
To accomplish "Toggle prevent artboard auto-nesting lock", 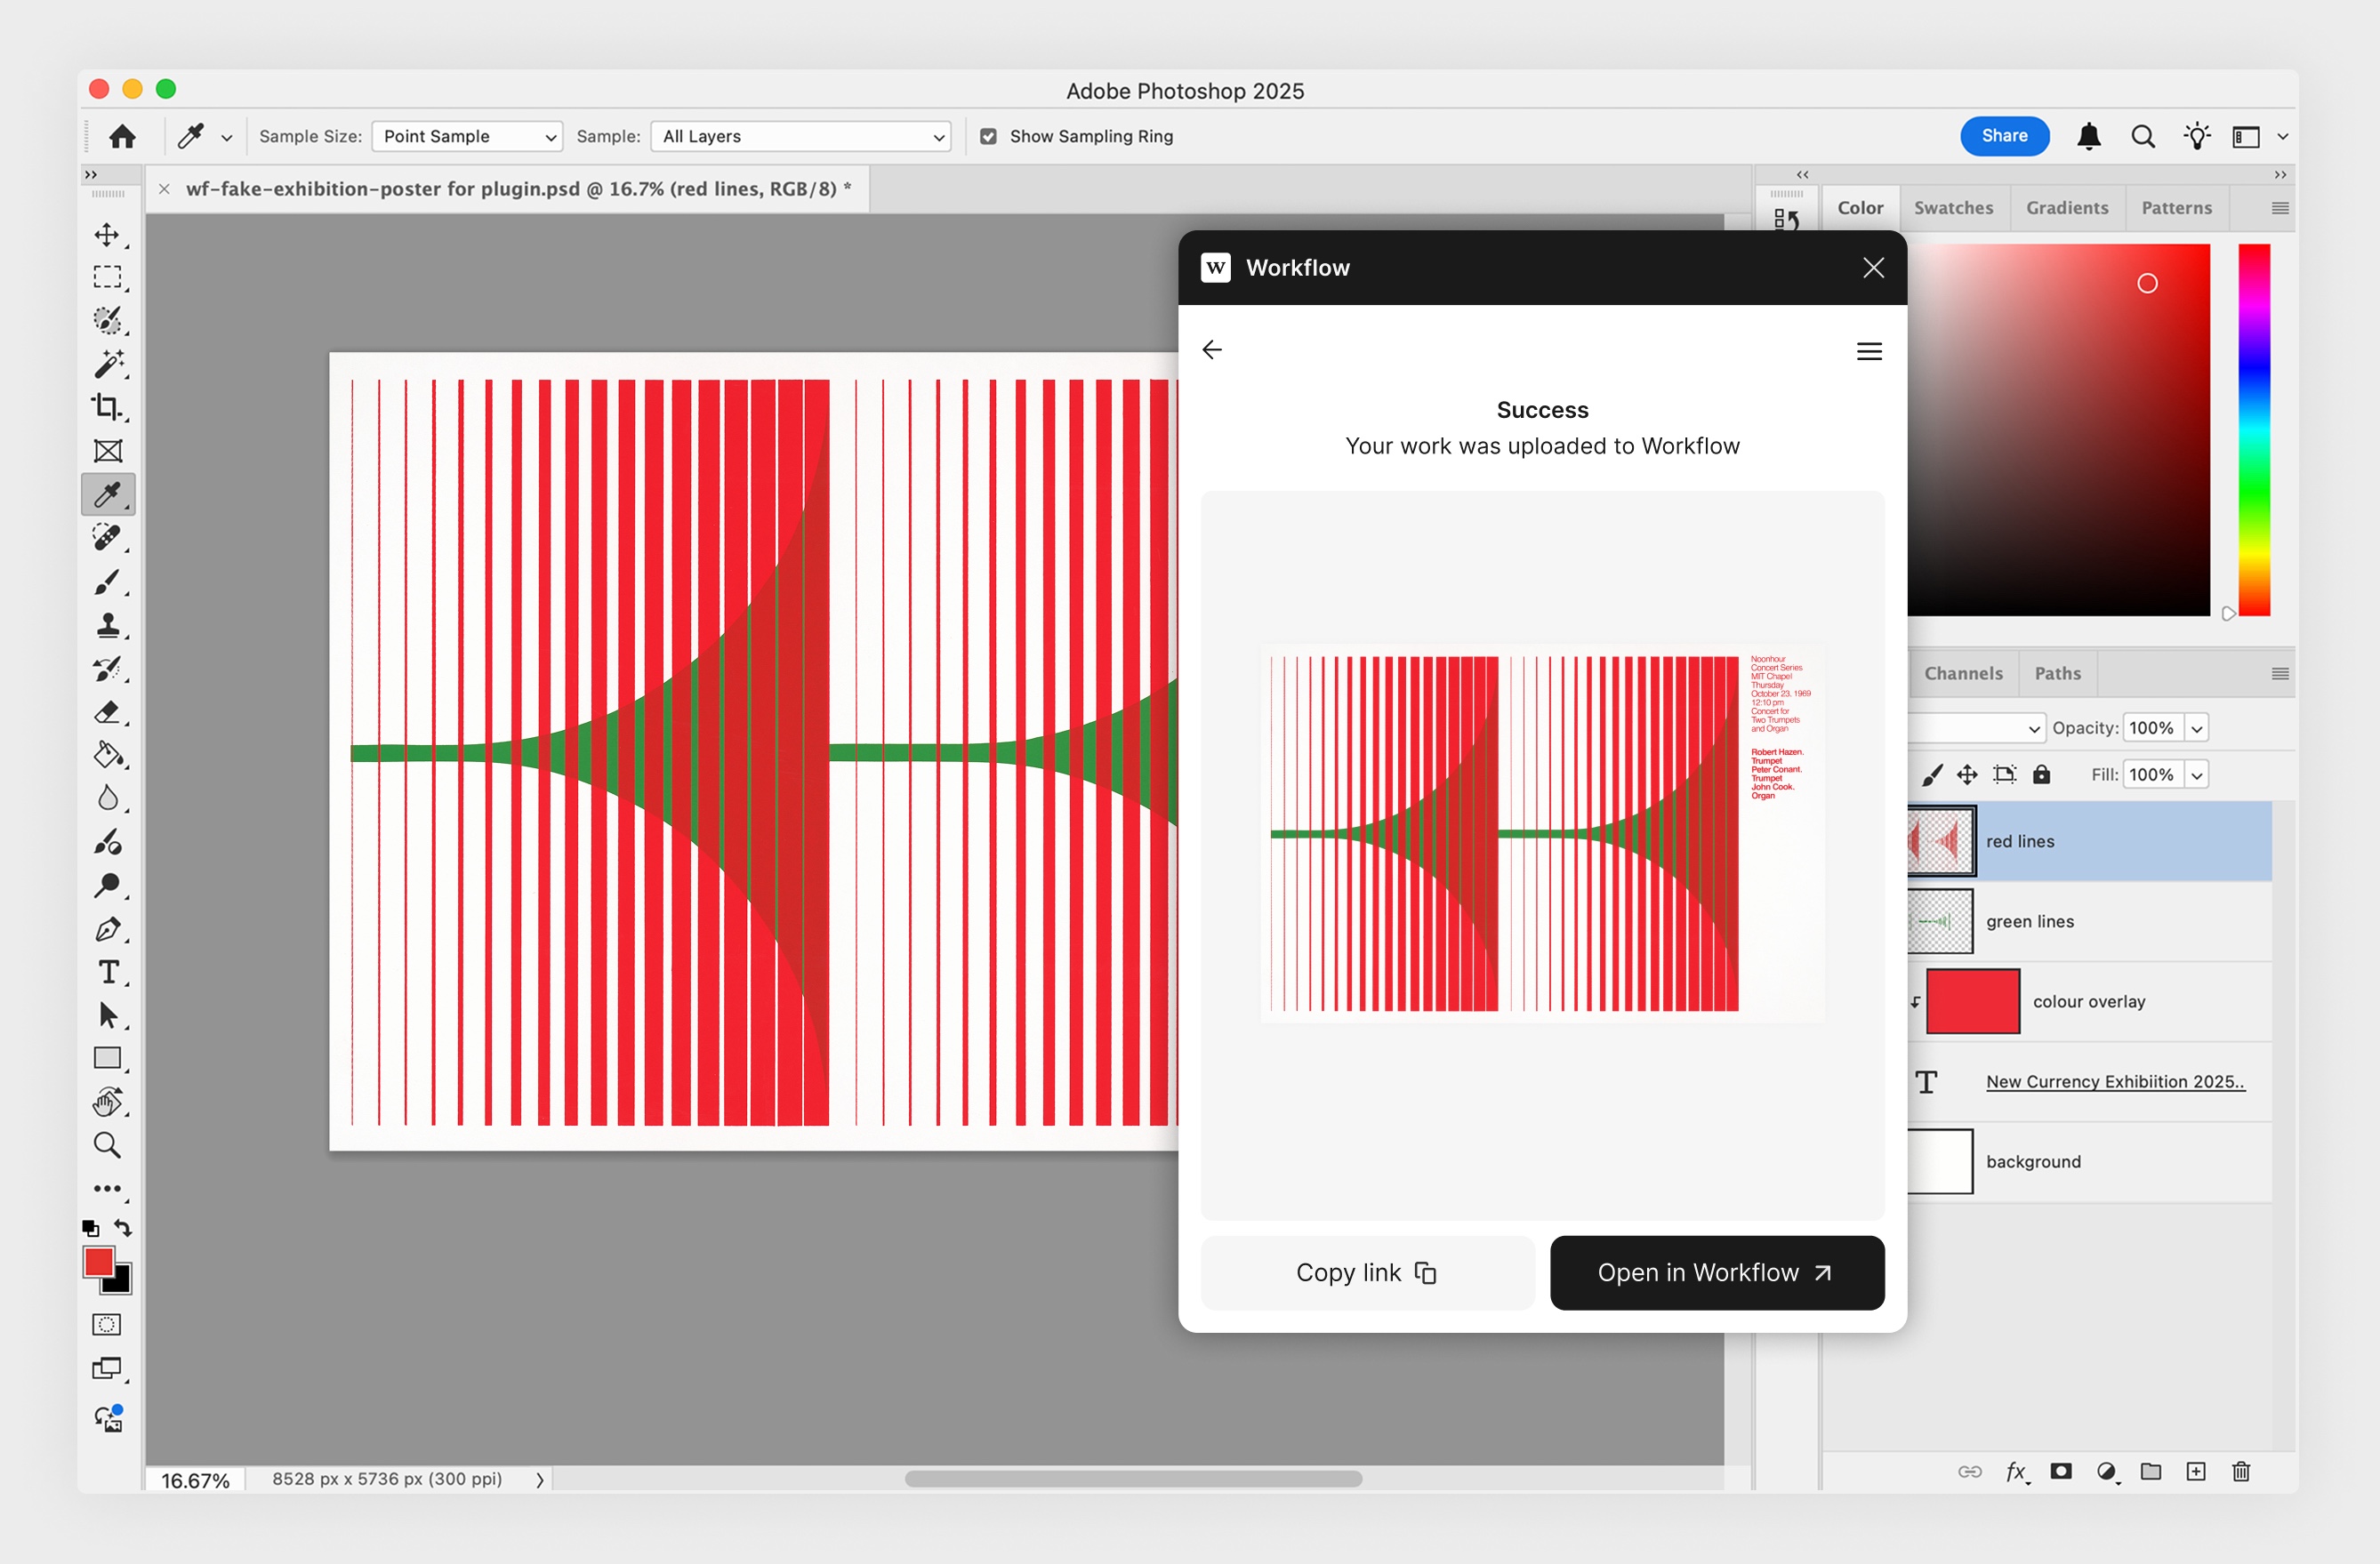I will point(2004,774).
